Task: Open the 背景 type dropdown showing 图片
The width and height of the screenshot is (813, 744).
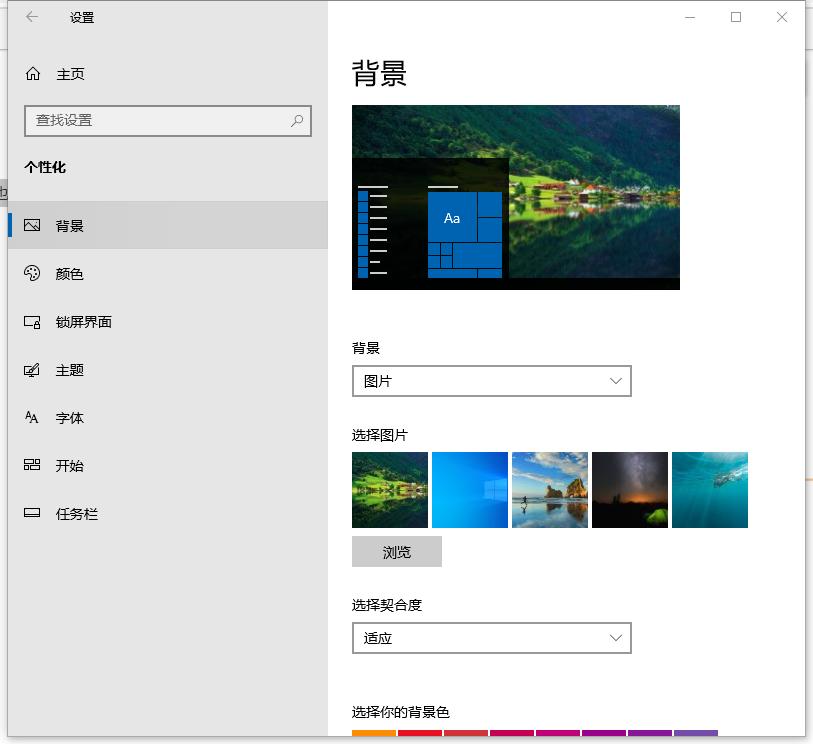Action: (491, 381)
